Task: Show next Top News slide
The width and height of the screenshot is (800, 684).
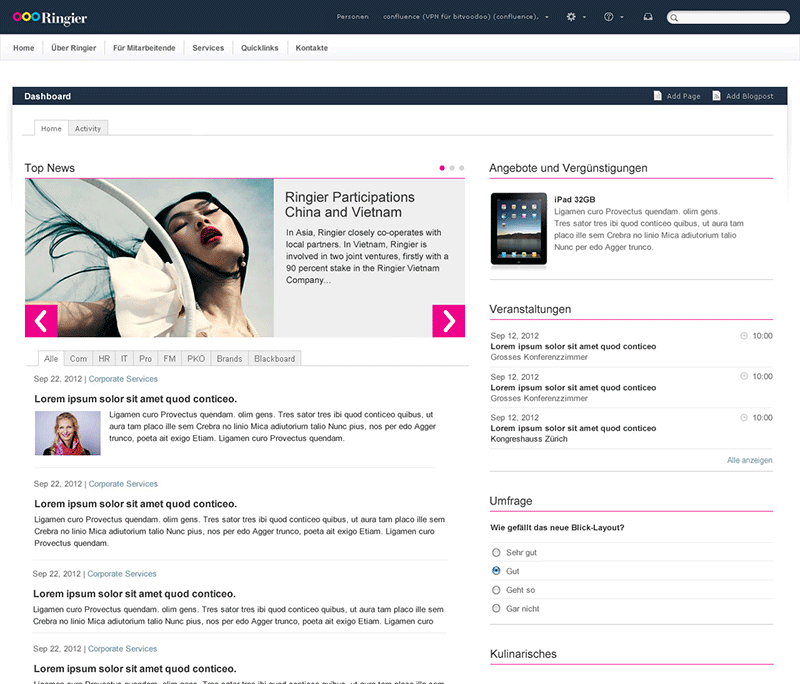Action: tap(448, 321)
